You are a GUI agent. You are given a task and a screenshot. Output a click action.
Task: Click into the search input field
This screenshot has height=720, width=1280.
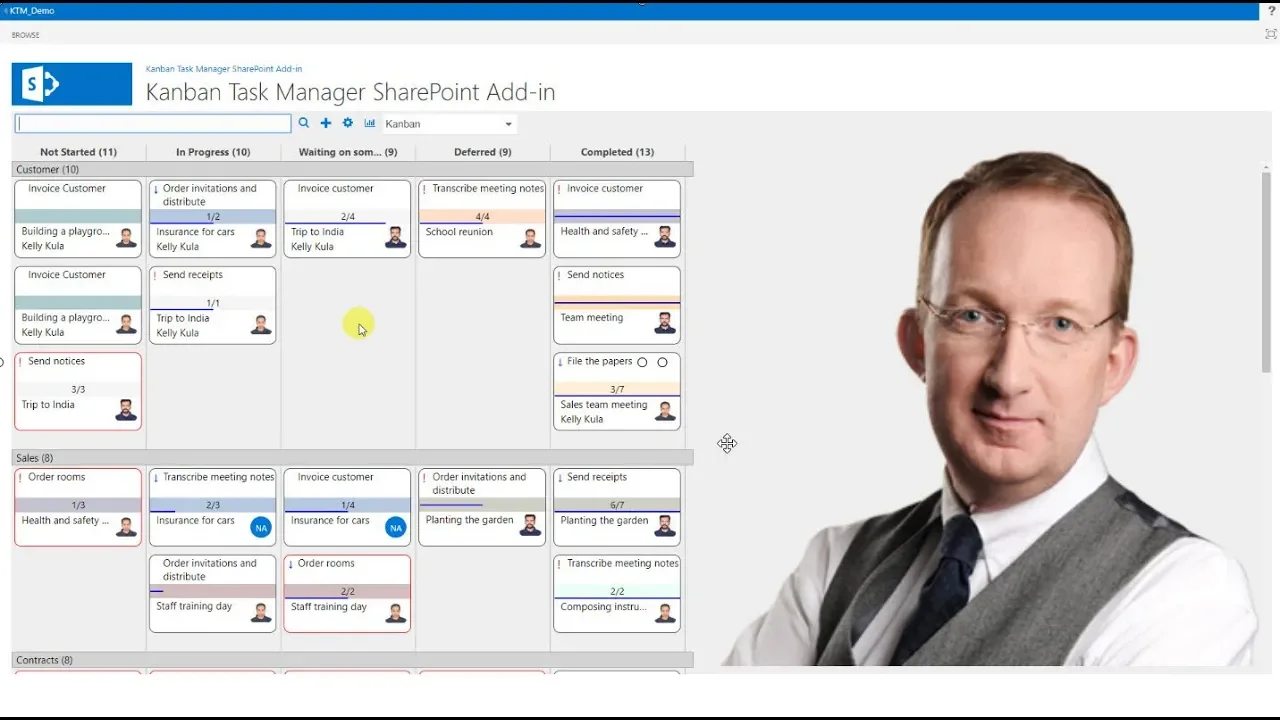[x=153, y=124]
